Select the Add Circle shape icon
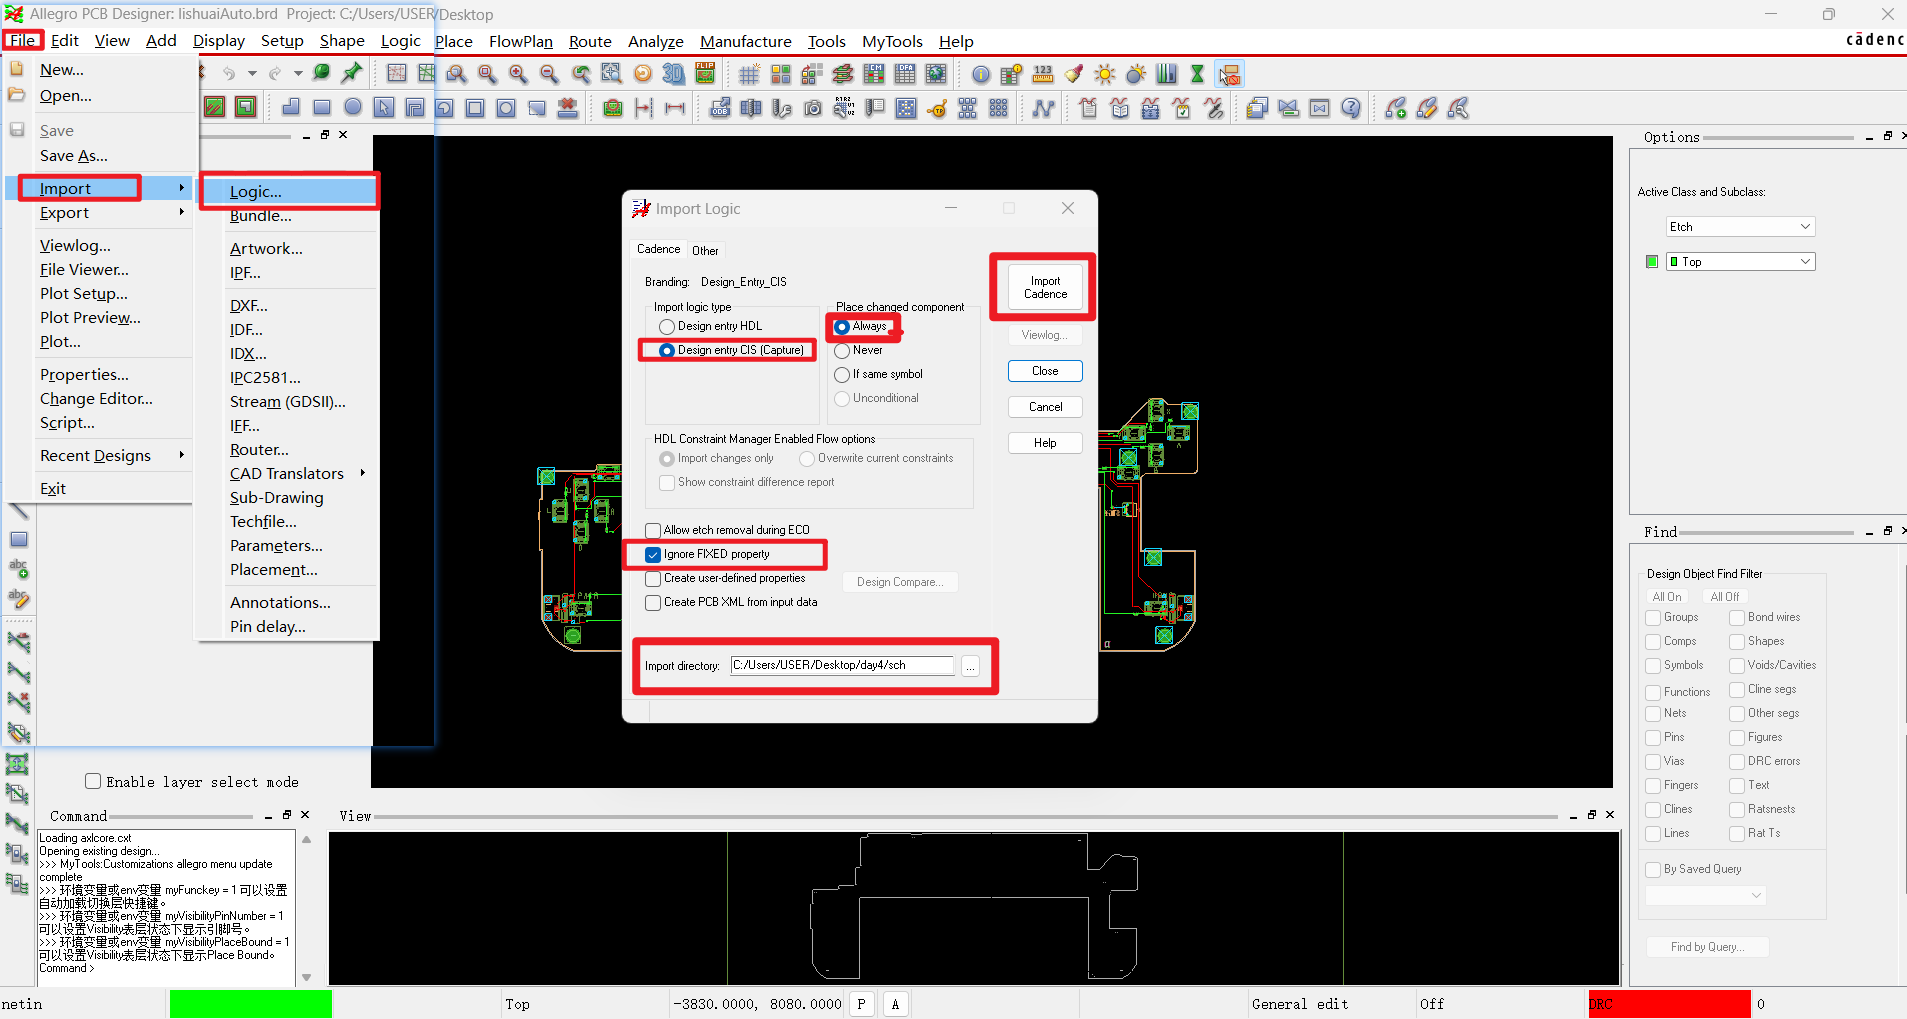This screenshot has width=1907, height=1019. point(353,108)
